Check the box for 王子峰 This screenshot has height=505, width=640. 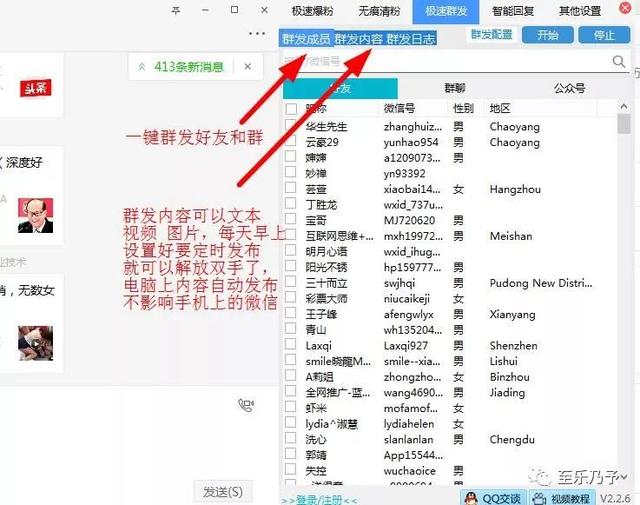pyautogui.click(x=290, y=313)
